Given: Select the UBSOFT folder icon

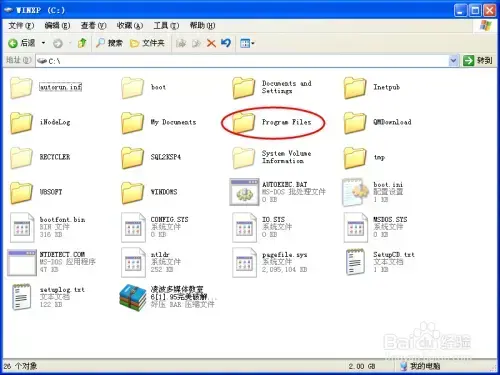Looking at the screenshot, I should 21,193.
